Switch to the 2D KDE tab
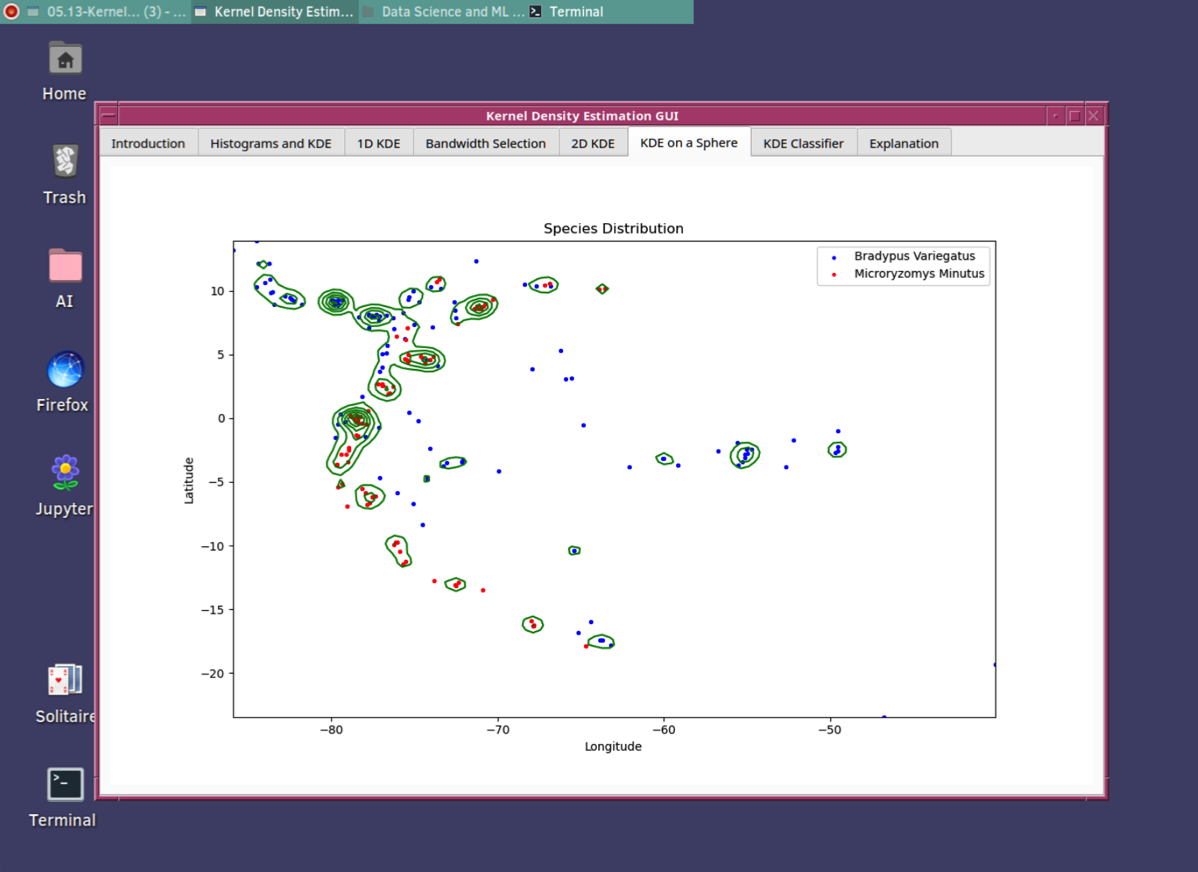The width and height of the screenshot is (1198, 872). 592,143
